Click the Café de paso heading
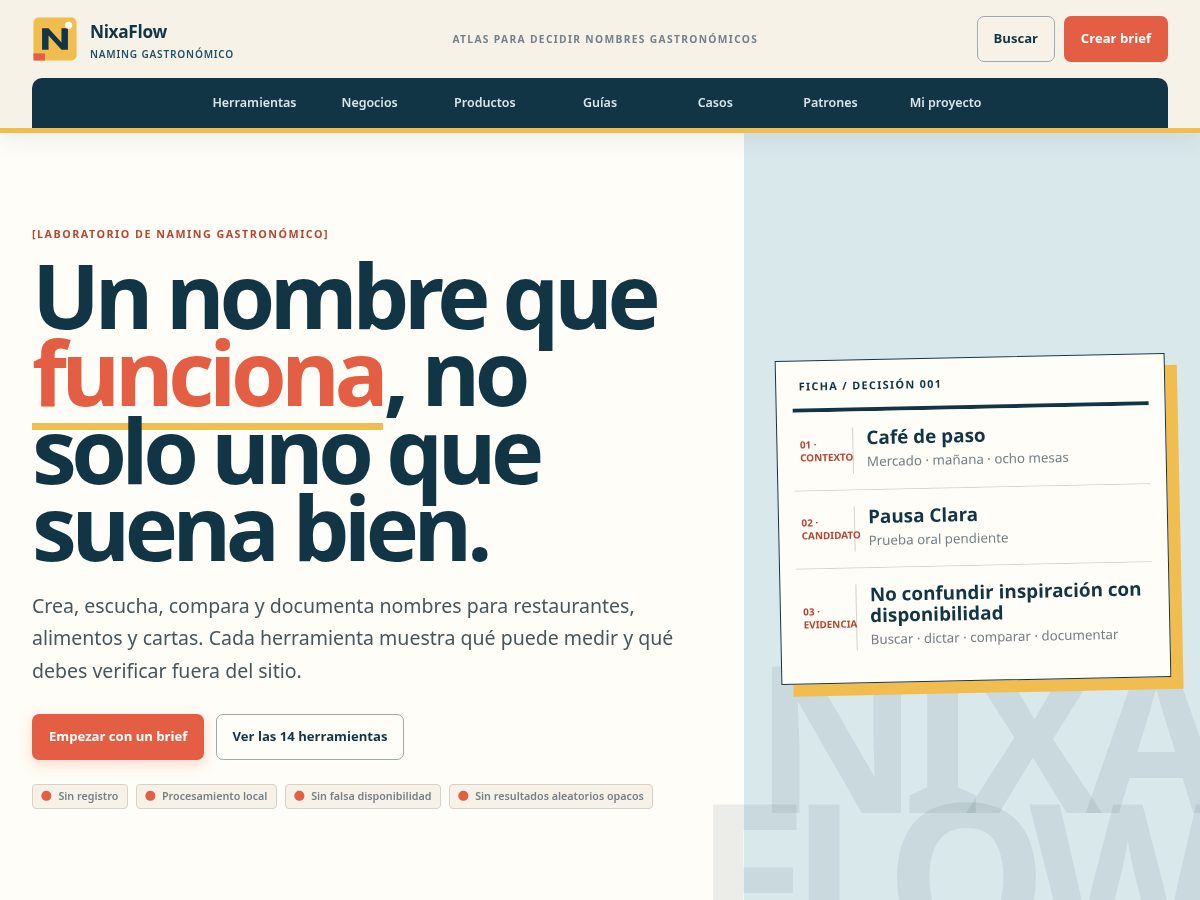This screenshot has width=1200, height=900. tap(926, 436)
